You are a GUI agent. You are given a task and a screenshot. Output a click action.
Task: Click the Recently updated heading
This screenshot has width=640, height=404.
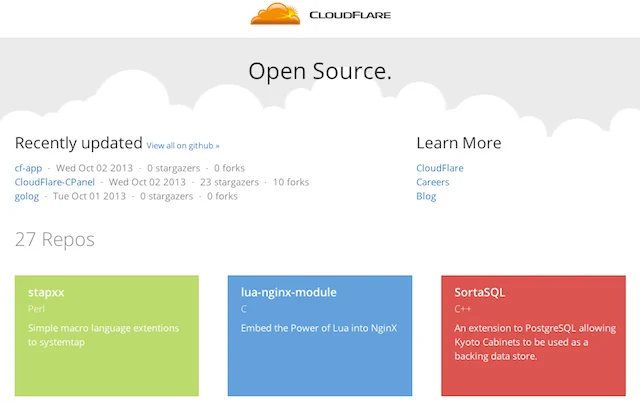(x=78, y=143)
